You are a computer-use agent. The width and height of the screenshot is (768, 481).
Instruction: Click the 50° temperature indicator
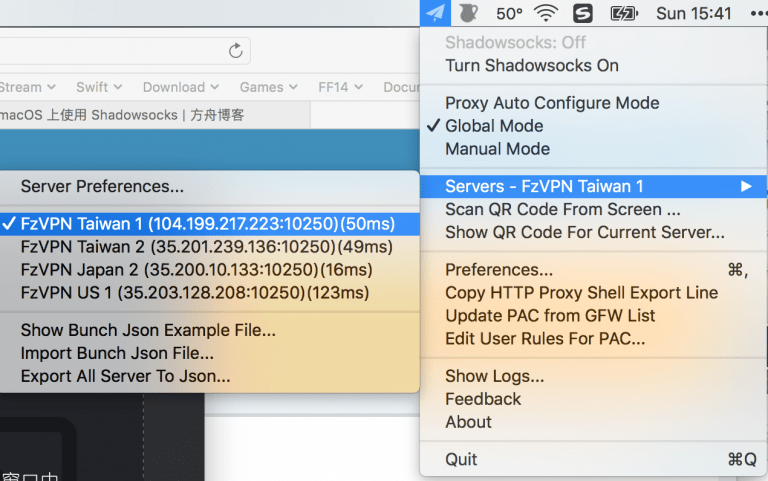(509, 13)
